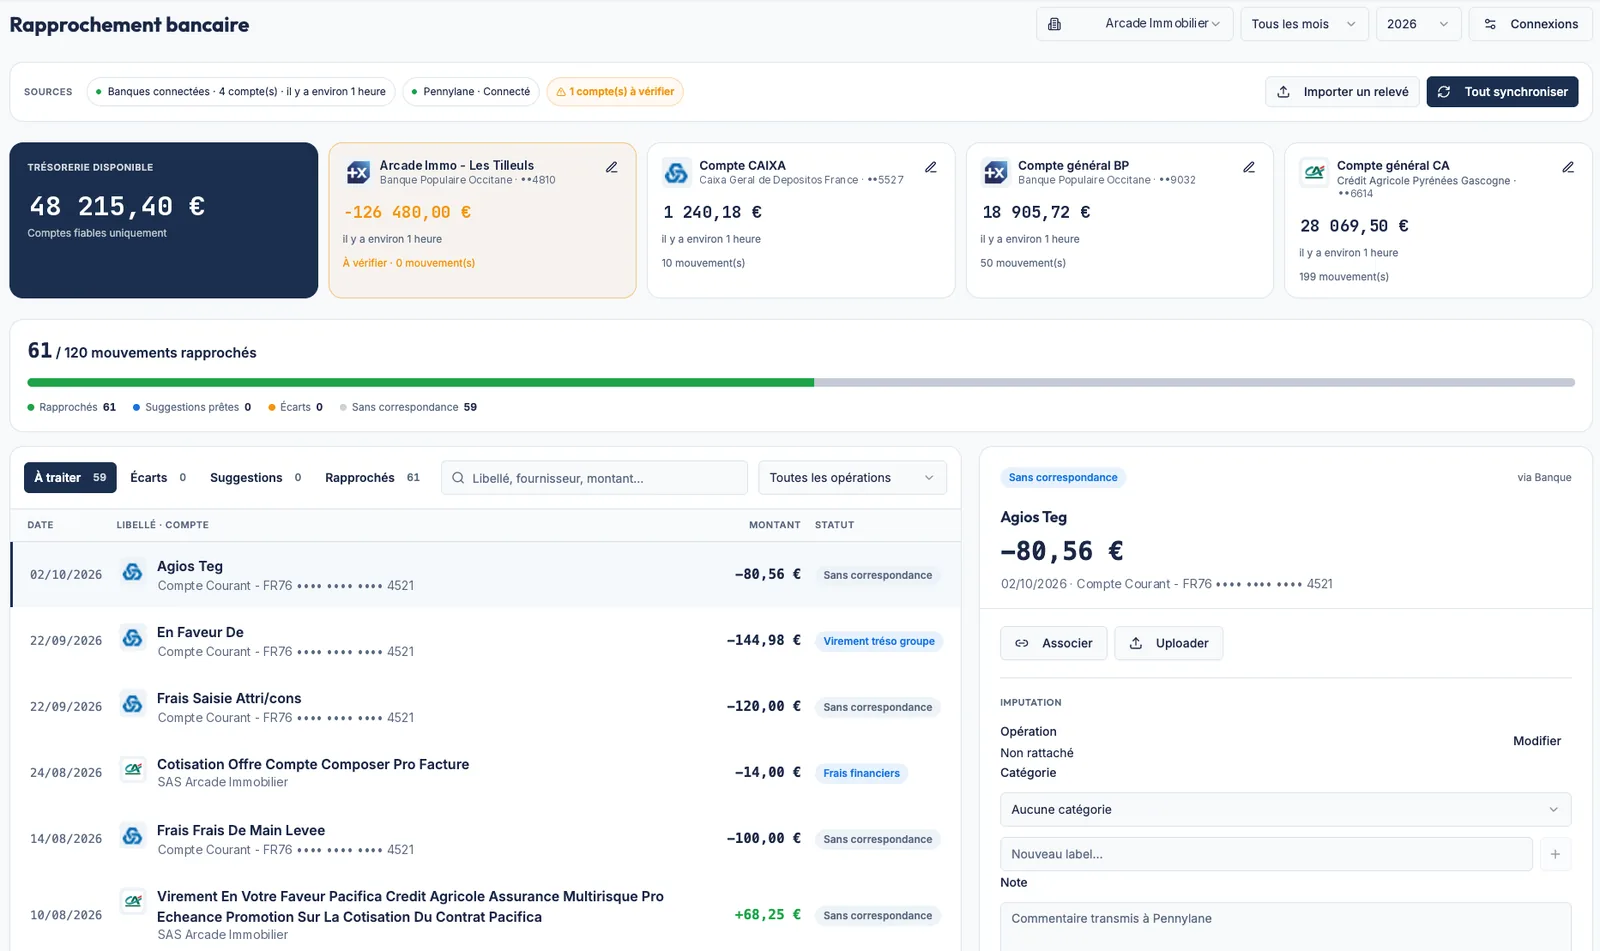The image size is (1600, 951).
Task: Click the bank logo on Agios Teg row
Action: click(132, 572)
